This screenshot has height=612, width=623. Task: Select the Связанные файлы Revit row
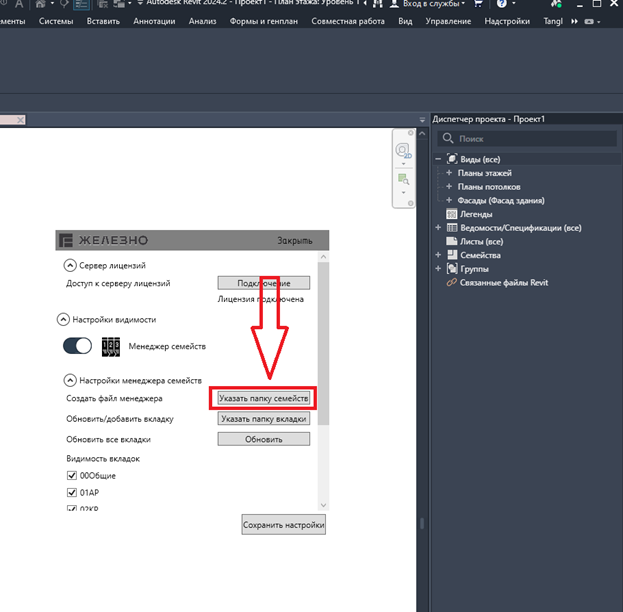pyautogui.click(x=504, y=283)
